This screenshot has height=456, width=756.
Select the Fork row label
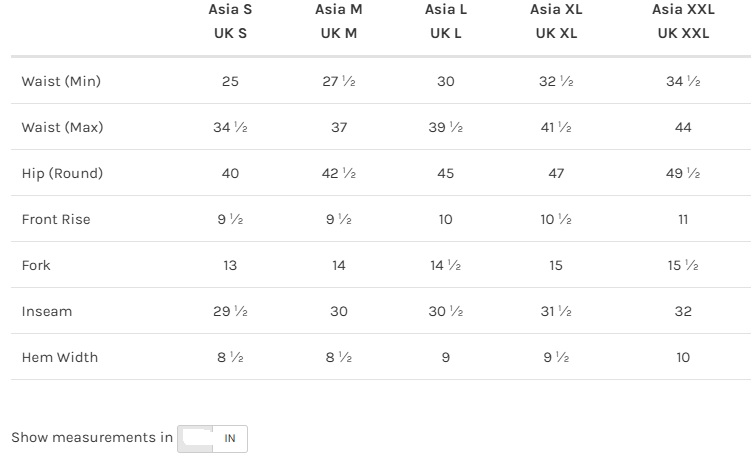tap(36, 265)
